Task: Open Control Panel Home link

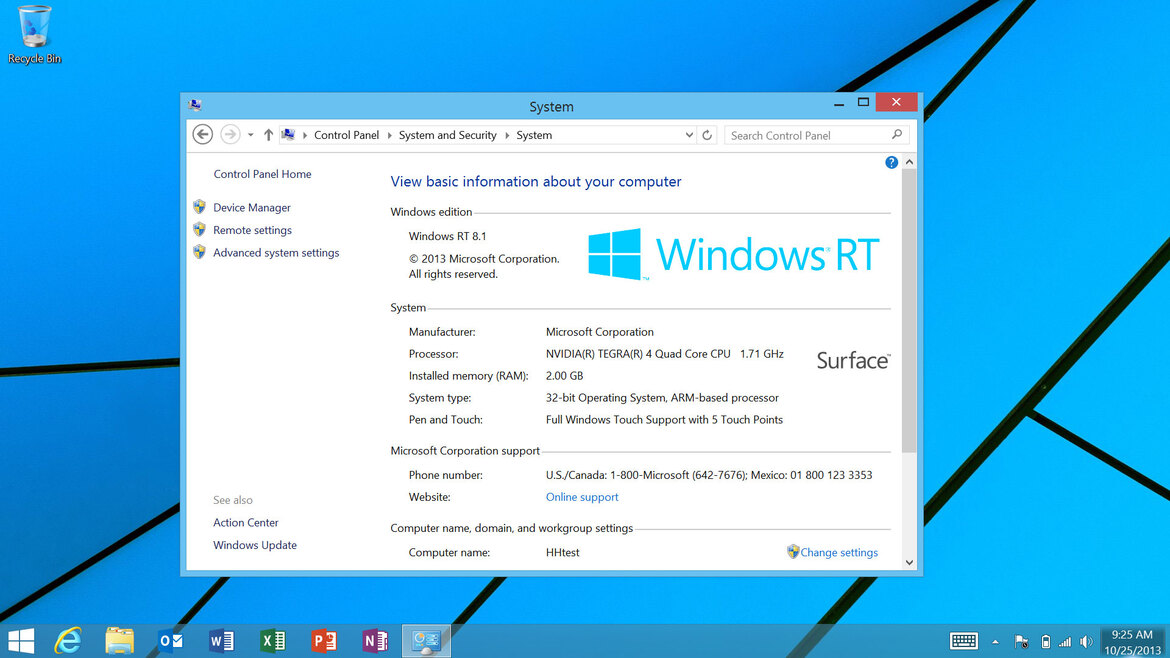Action: point(263,174)
